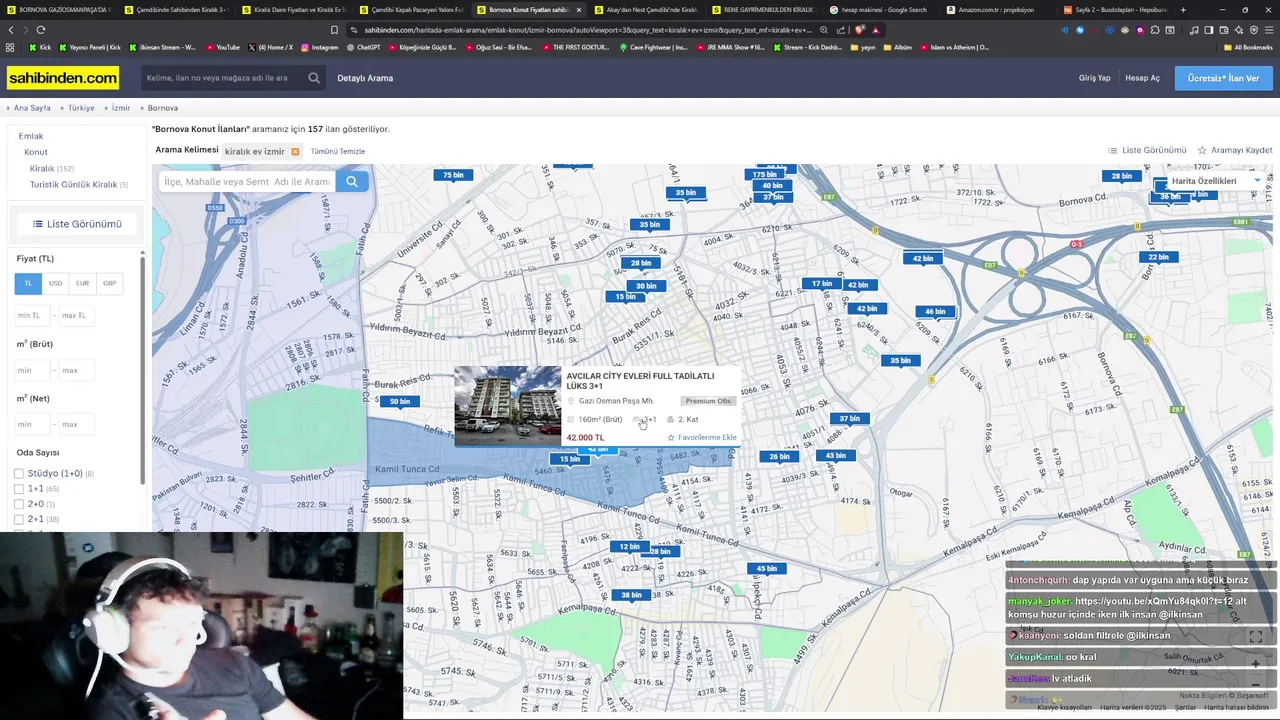Screen dimensions: 1280x720
Task: Click the Brave VPN shield icon
Action: [1253, 30]
